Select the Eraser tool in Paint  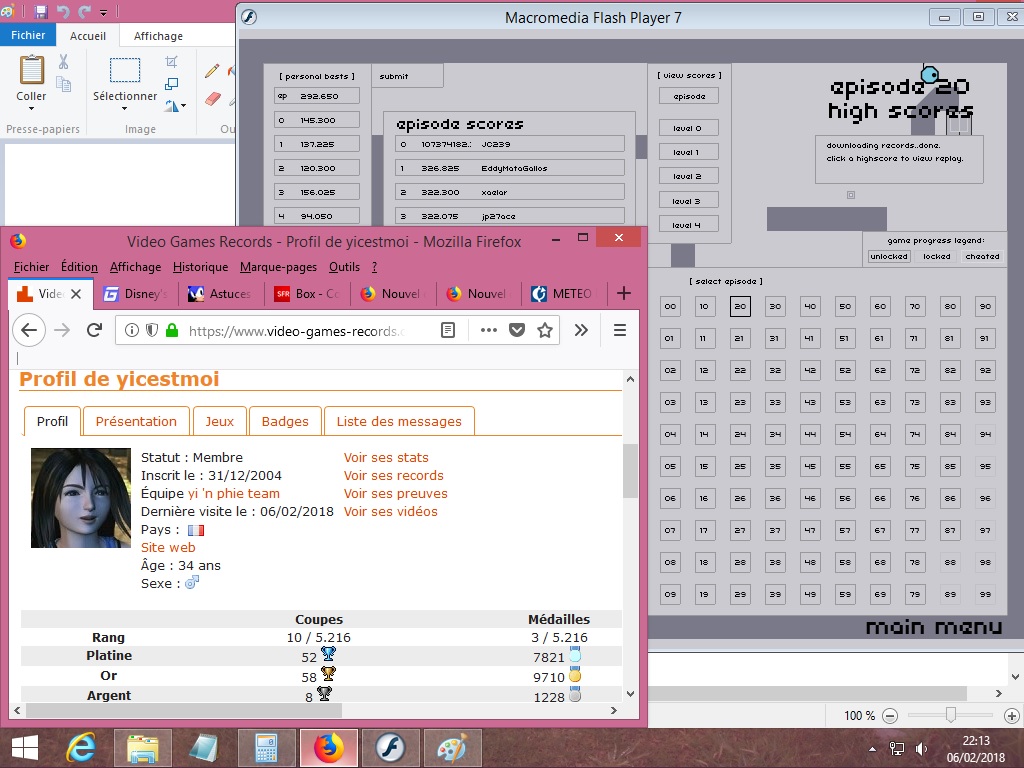212,98
